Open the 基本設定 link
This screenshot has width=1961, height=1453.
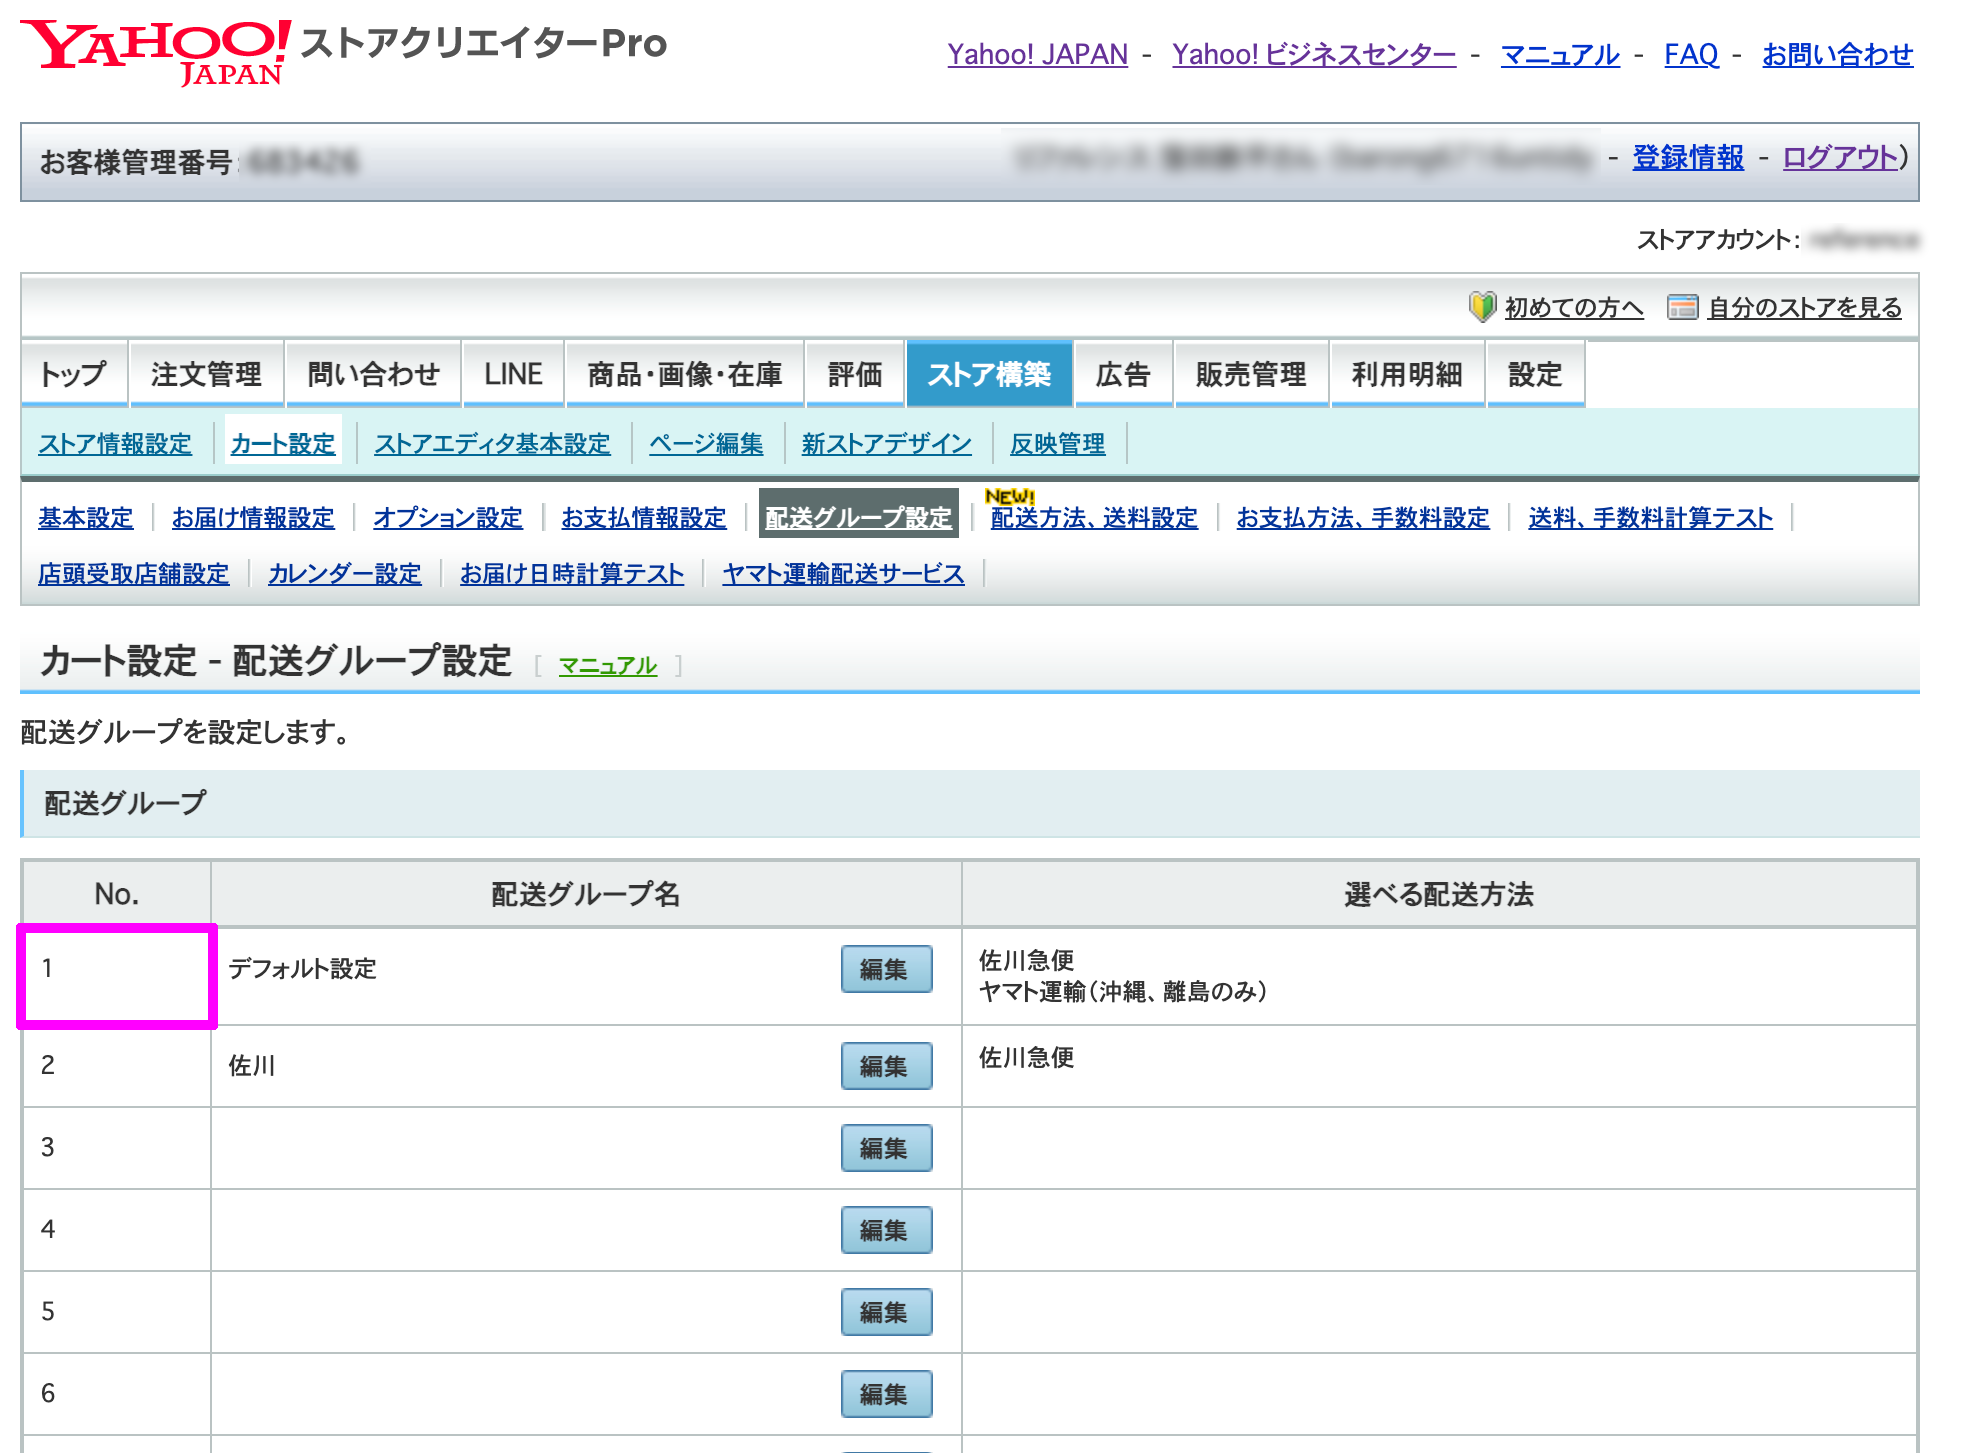coord(86,518)
